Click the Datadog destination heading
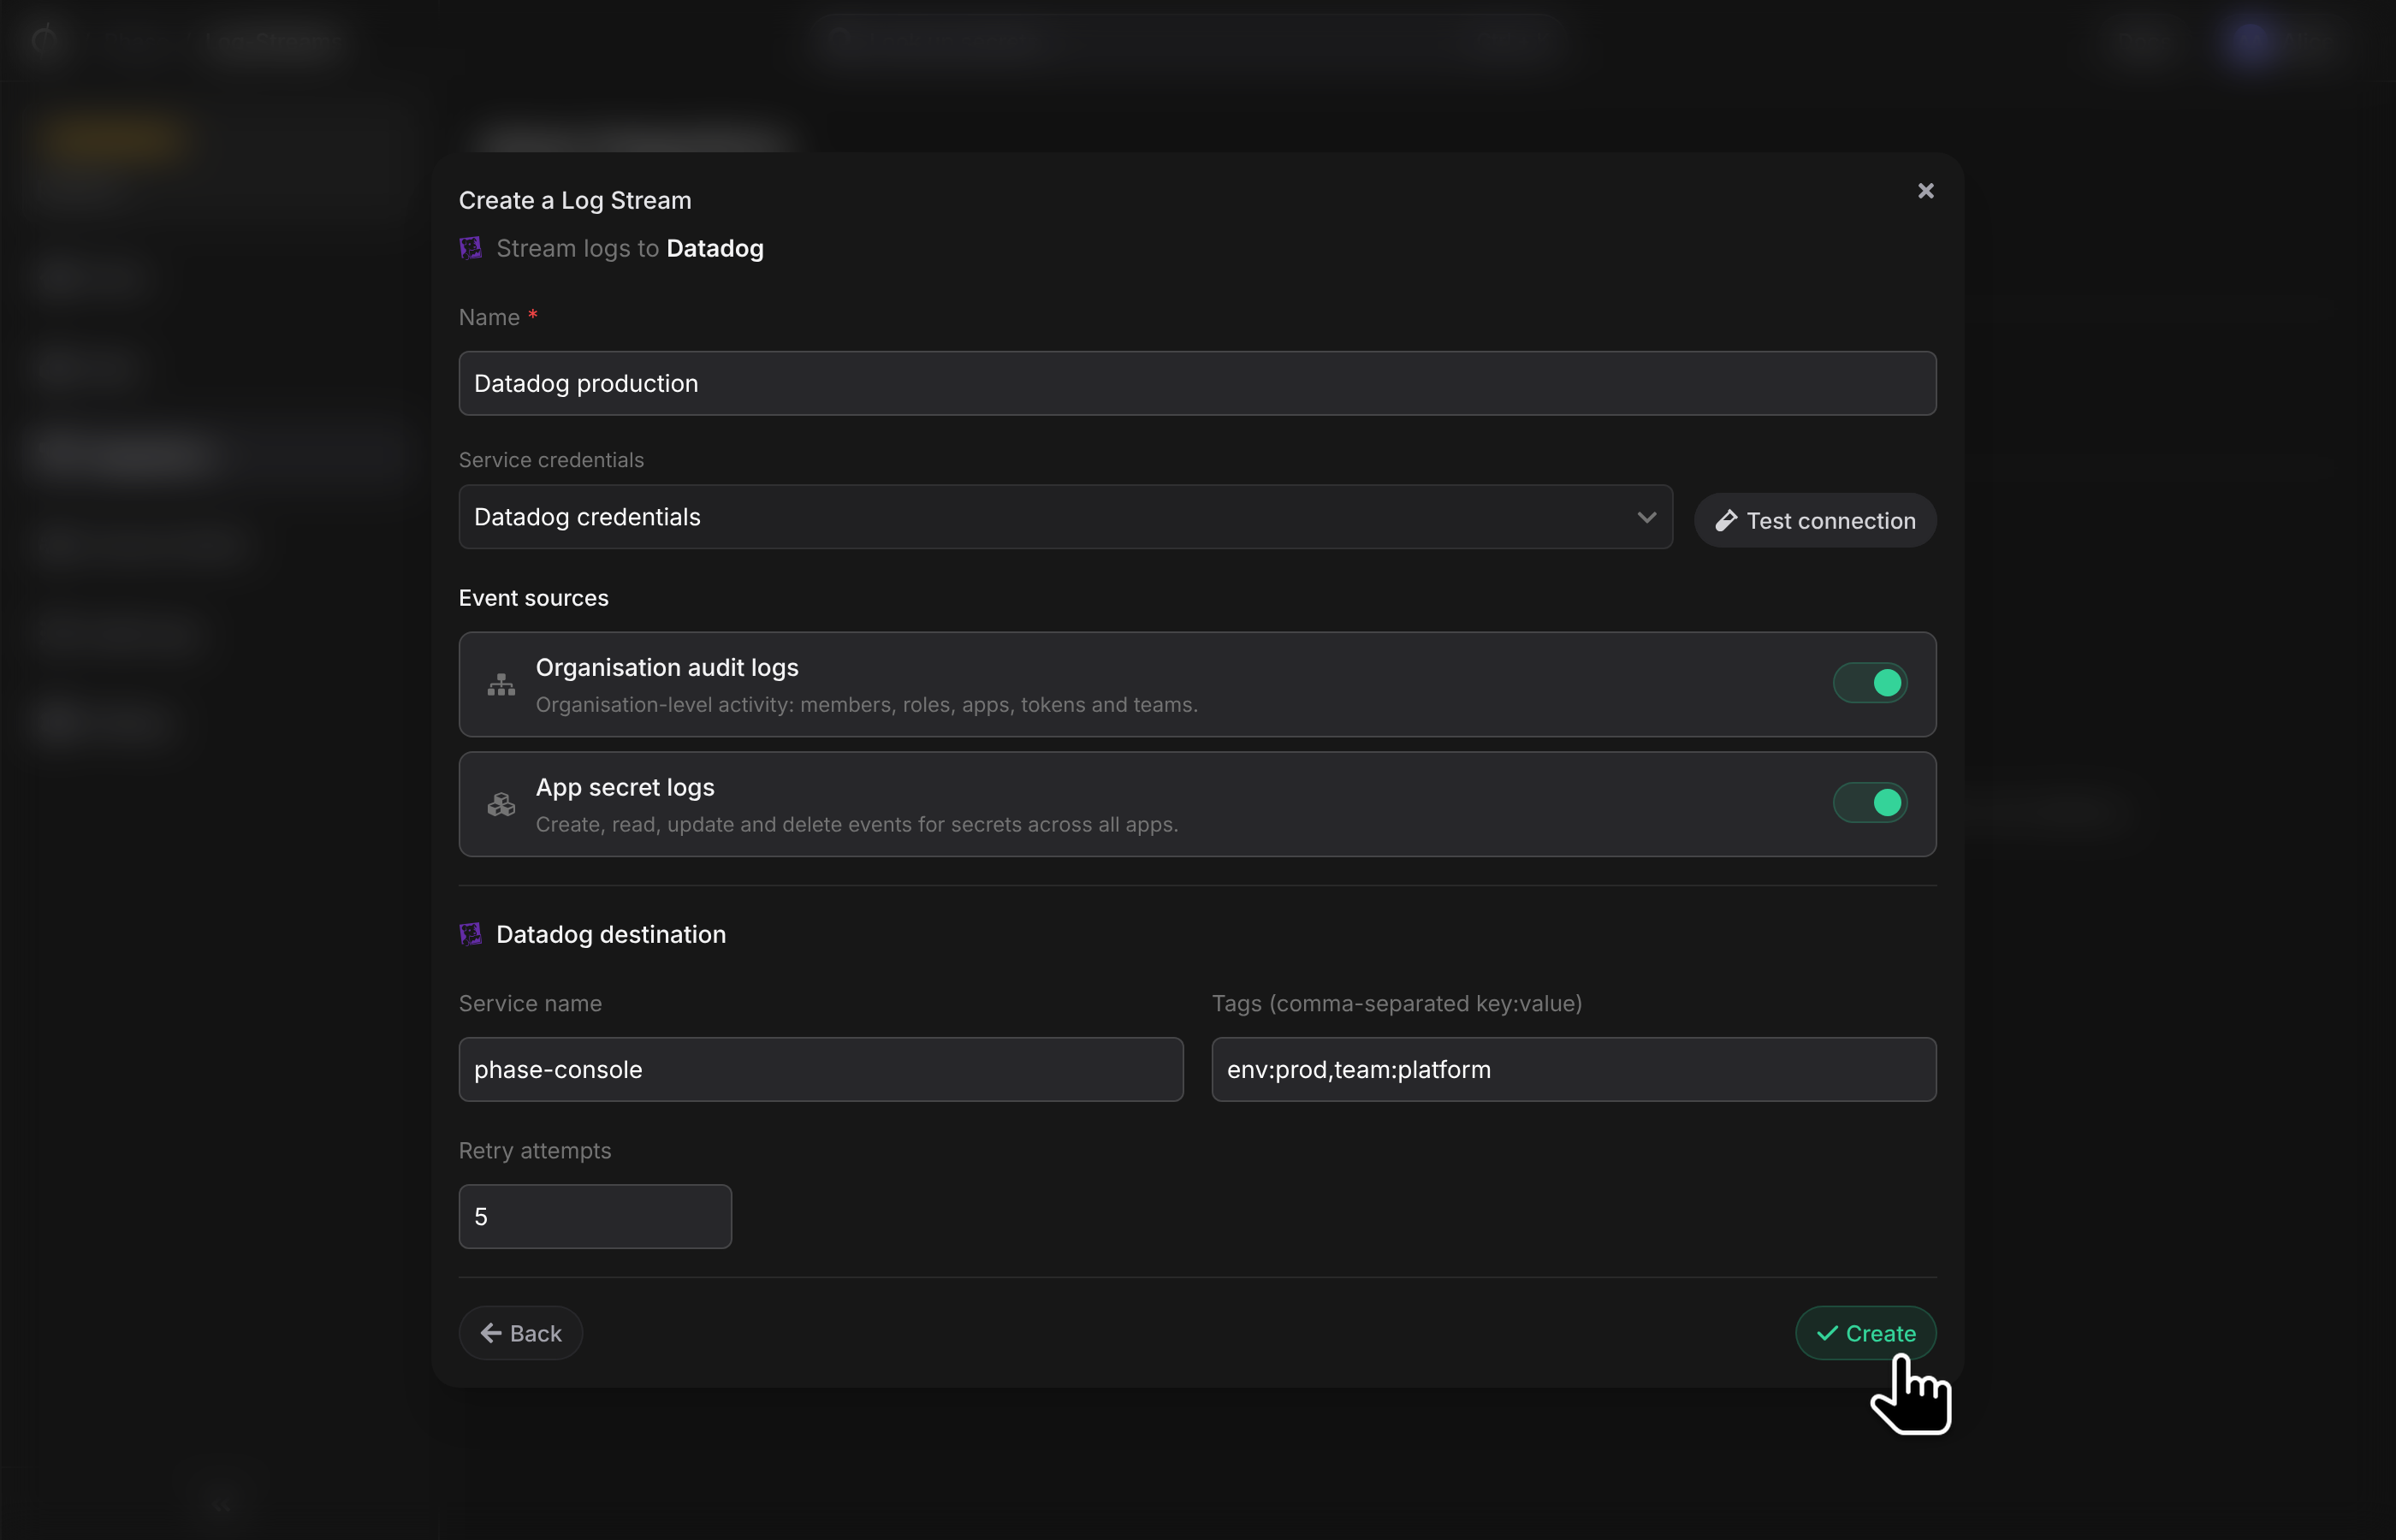2396x1540 pixels. coord(611,934)
